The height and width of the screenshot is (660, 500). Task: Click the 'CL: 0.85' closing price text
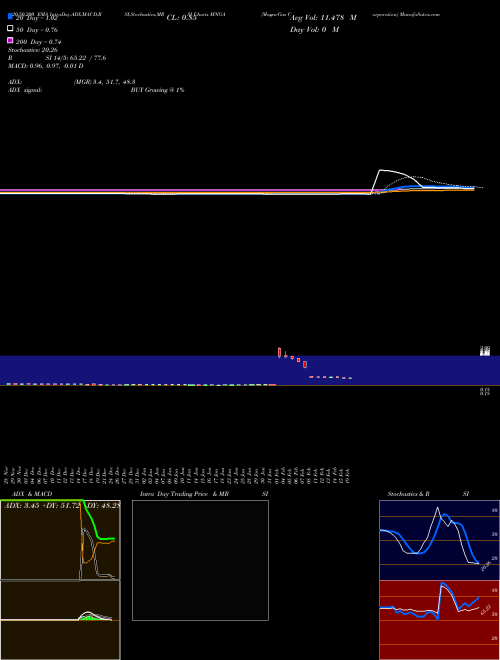pos(181,18)
